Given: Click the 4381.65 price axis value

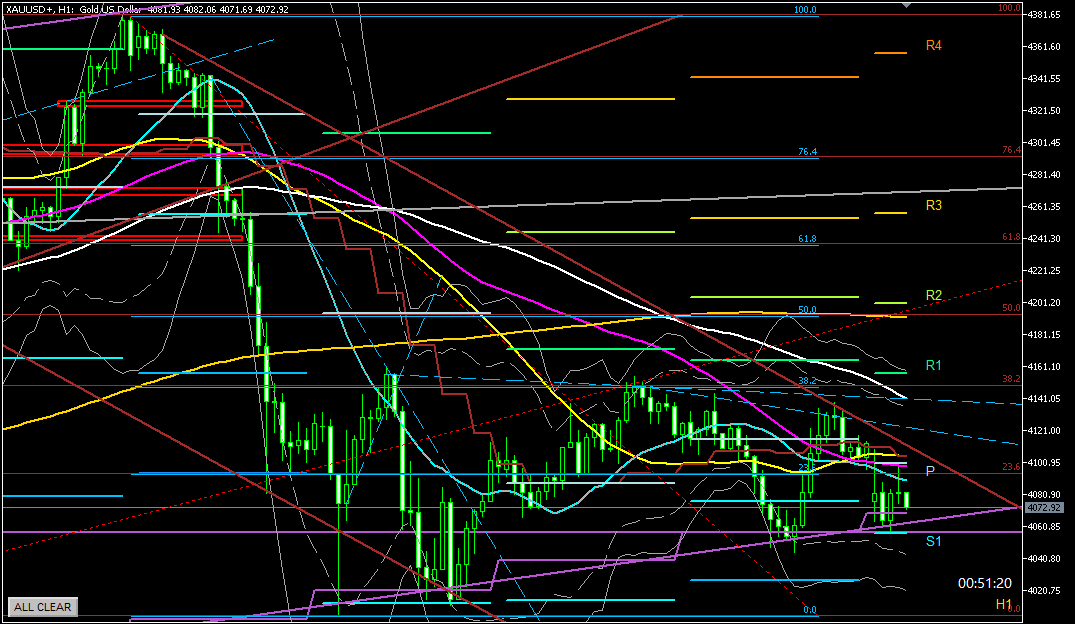Looking at the screenshot, I should (1047, 15).
